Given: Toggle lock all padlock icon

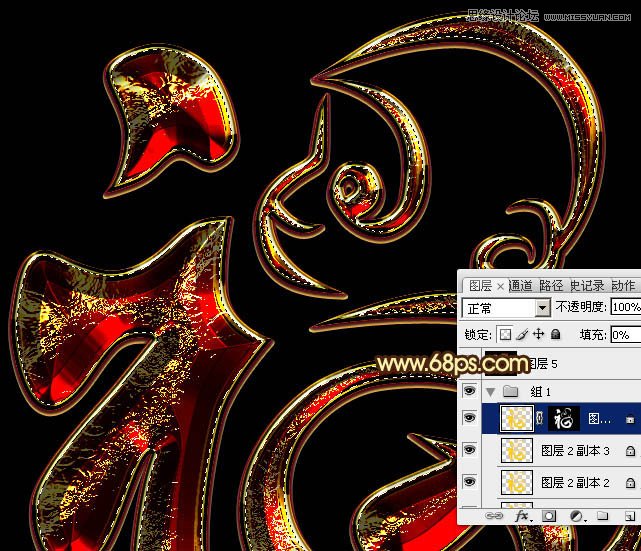Looking at the screenshot, I should (555, 334).
